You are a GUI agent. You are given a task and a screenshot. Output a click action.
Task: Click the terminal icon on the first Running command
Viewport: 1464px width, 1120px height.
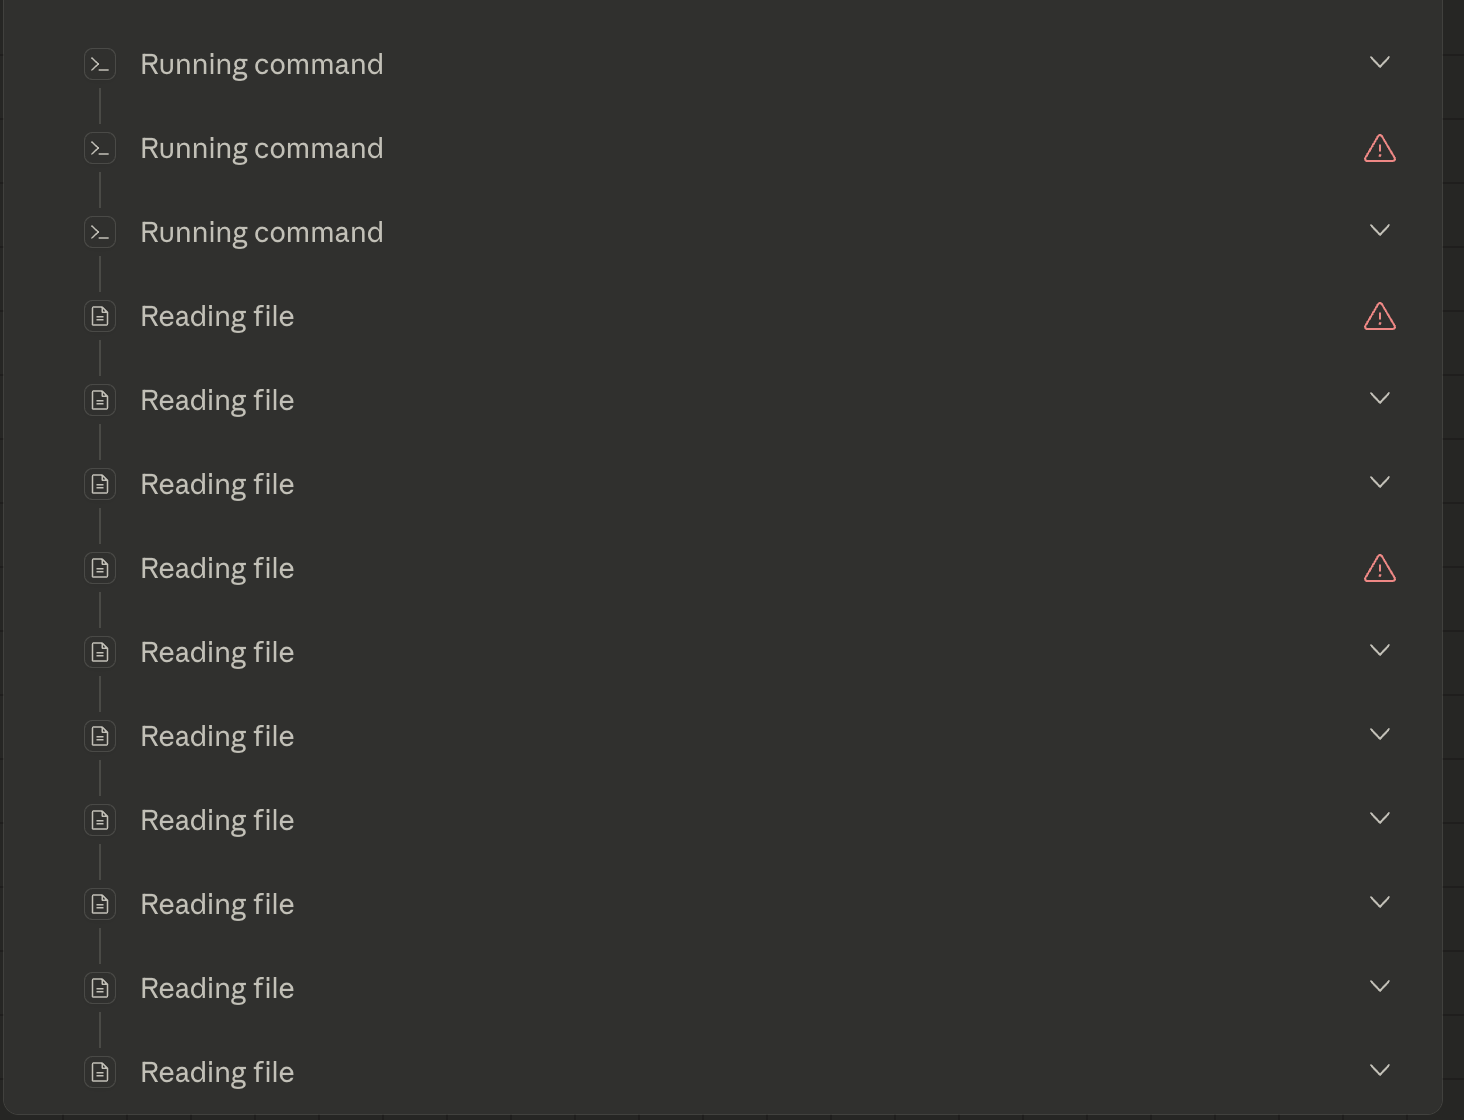coord(99,63)
